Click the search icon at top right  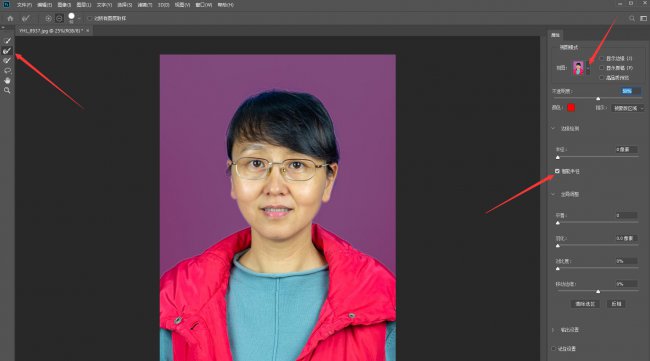coord(632,18)
